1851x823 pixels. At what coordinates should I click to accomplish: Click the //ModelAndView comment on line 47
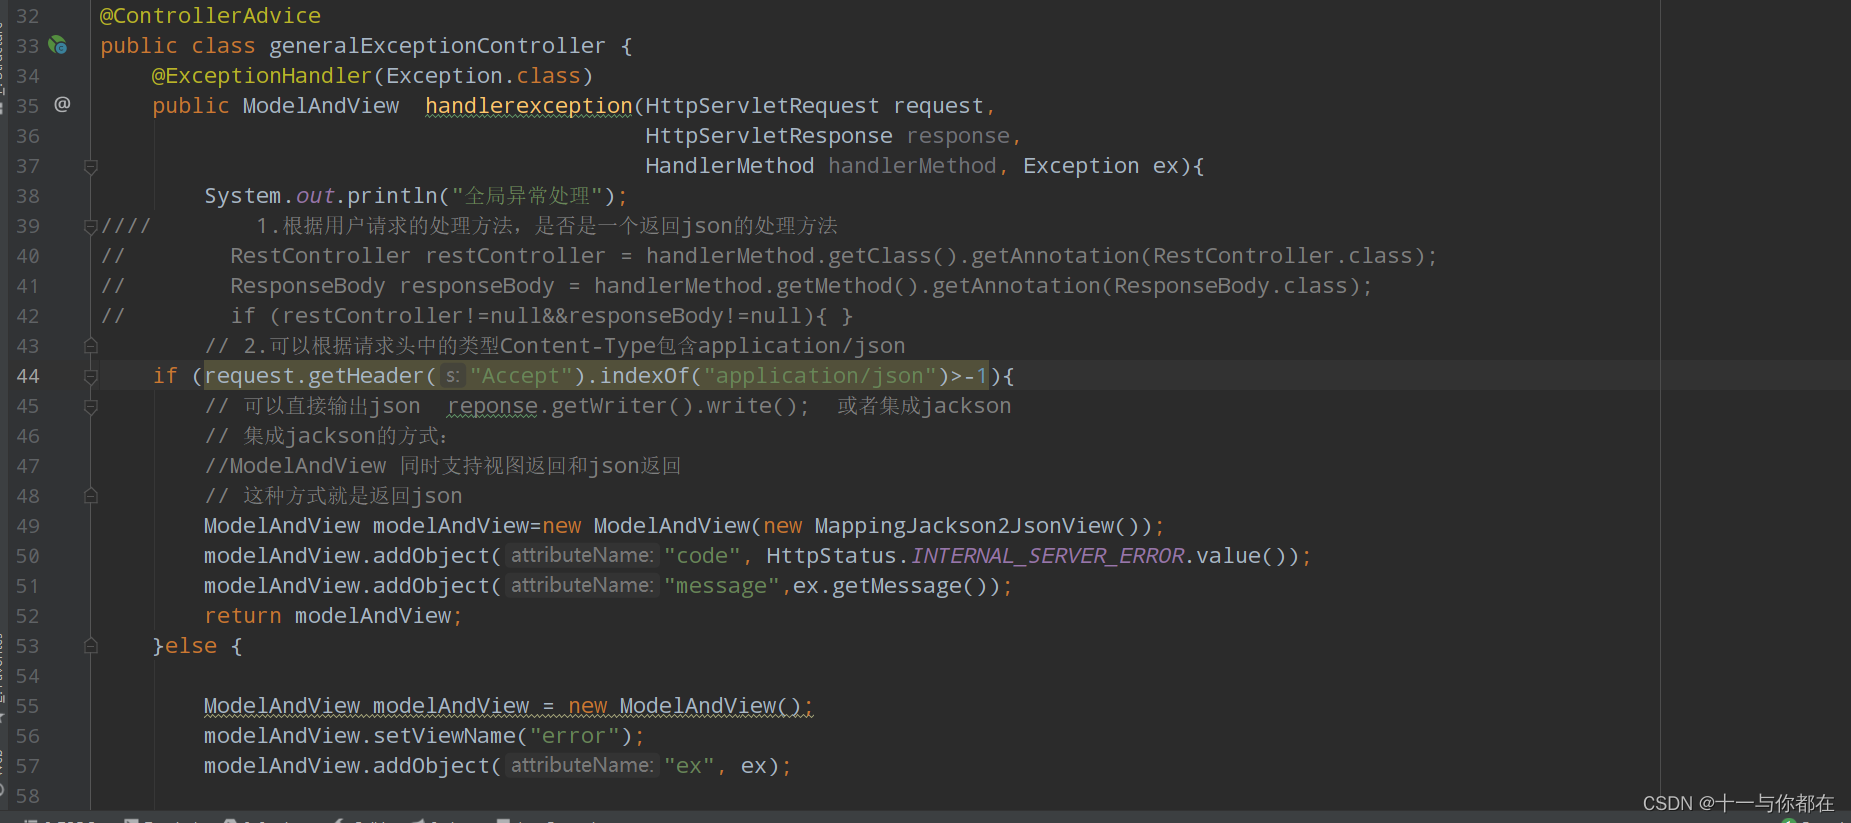[443, 466]
